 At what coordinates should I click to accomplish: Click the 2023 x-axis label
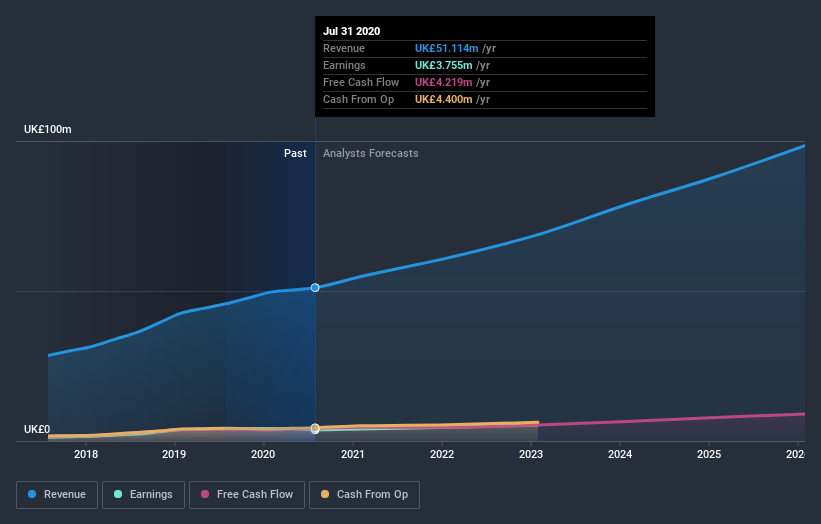click(531, 454)
